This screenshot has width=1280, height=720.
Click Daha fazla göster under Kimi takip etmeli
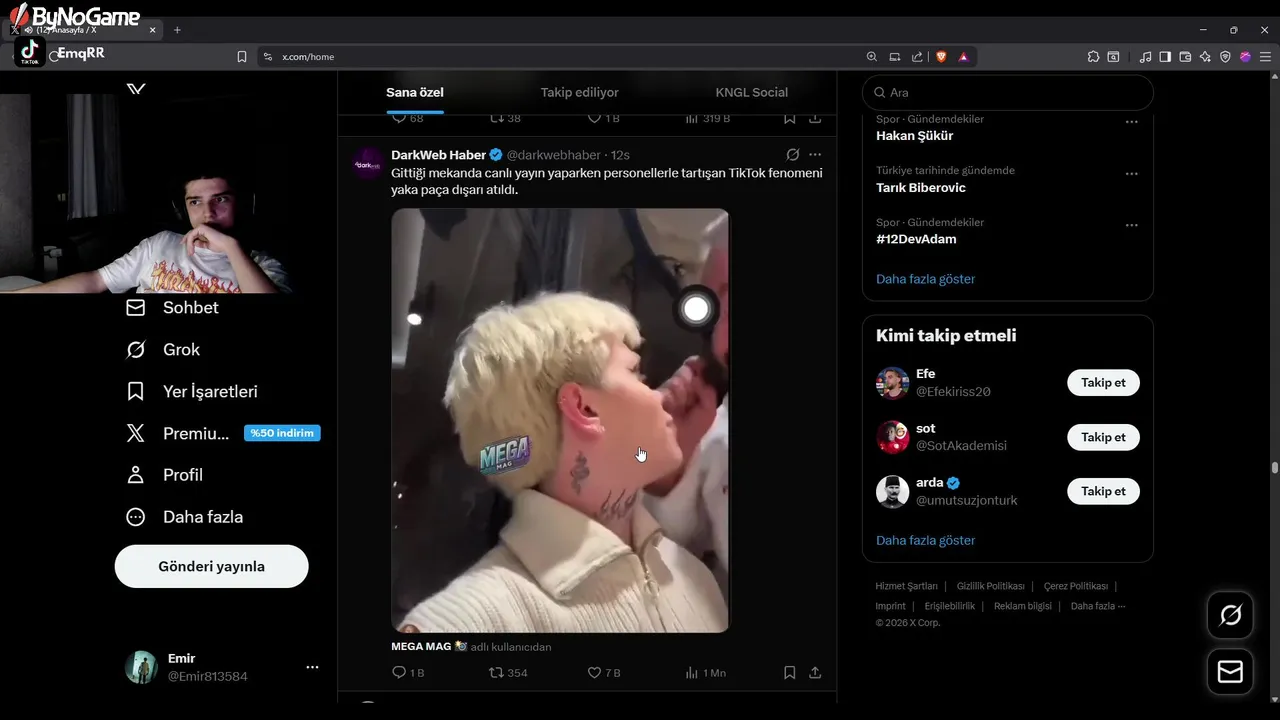[x=925, y=540]
